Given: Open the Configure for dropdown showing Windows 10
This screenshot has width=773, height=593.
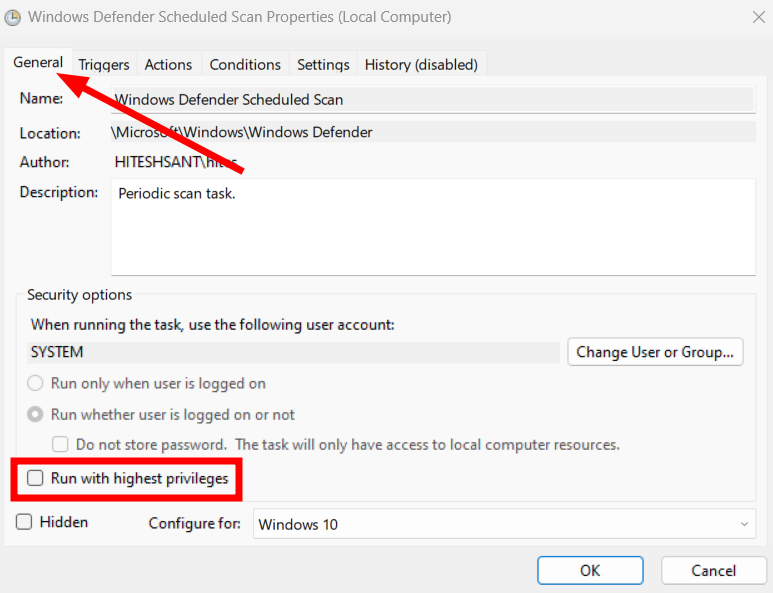Looking at the screenshot, I should pos(504,524).
